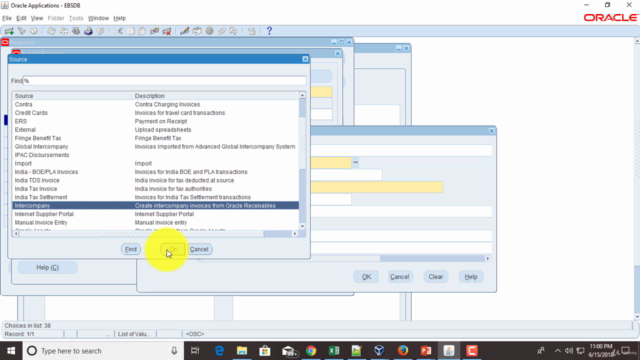Click Source list horizontal scroll-right arrow
The height and width of the screenshot is (360, 640).
click(295, 234)
